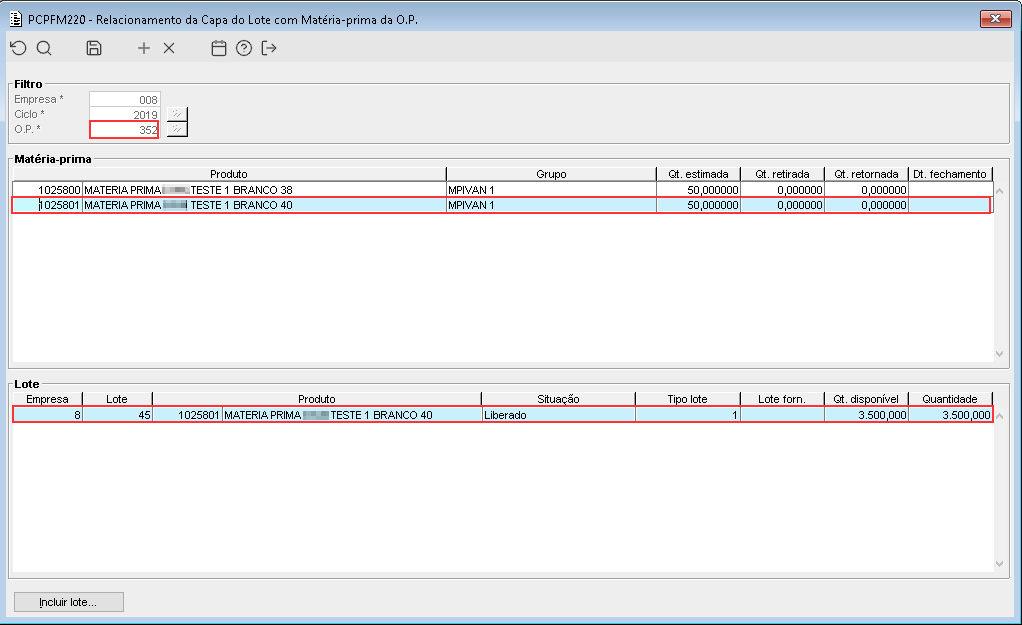The image size is (1022, 625).
Task: Click the Grupo column header
Action: click(x=551, y=174)
